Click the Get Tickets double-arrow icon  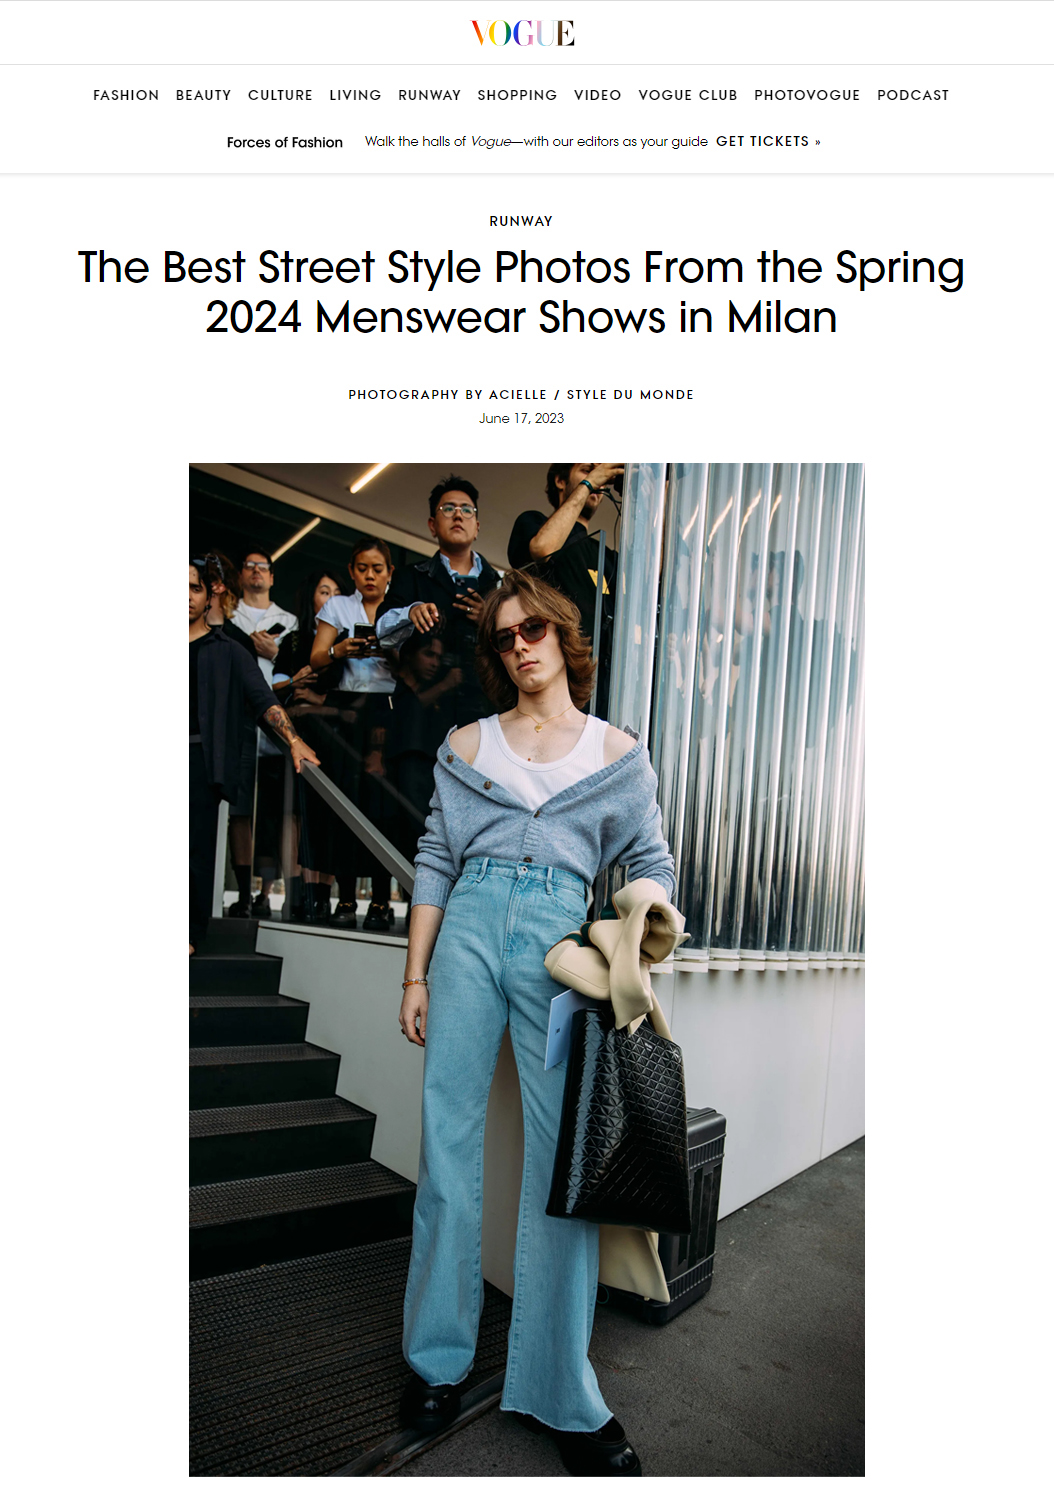coord(817,142)
